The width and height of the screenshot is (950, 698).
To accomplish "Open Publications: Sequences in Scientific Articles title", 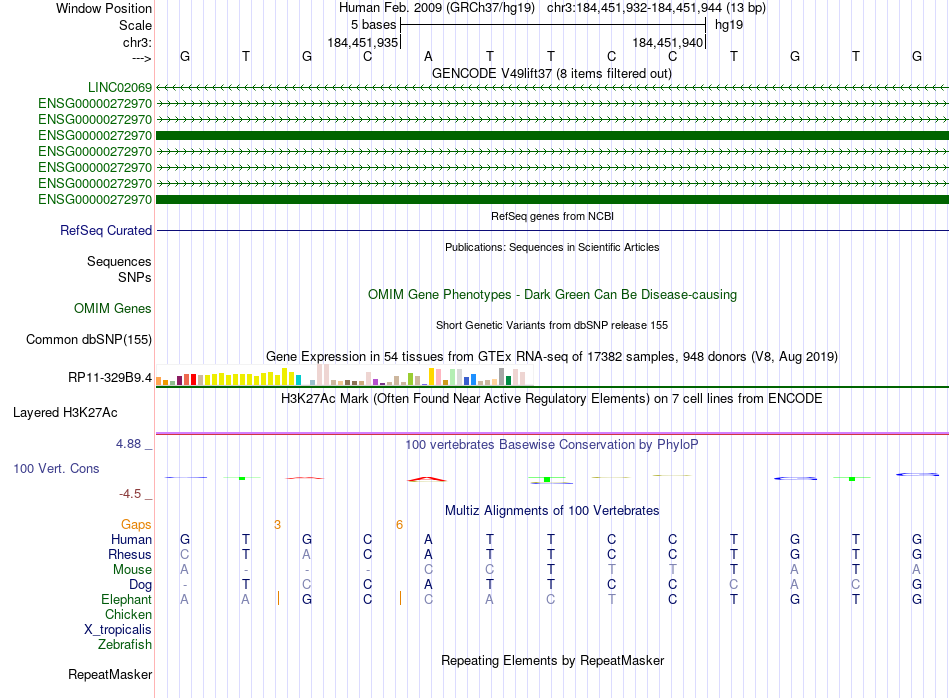I will [x=552, y=247].
